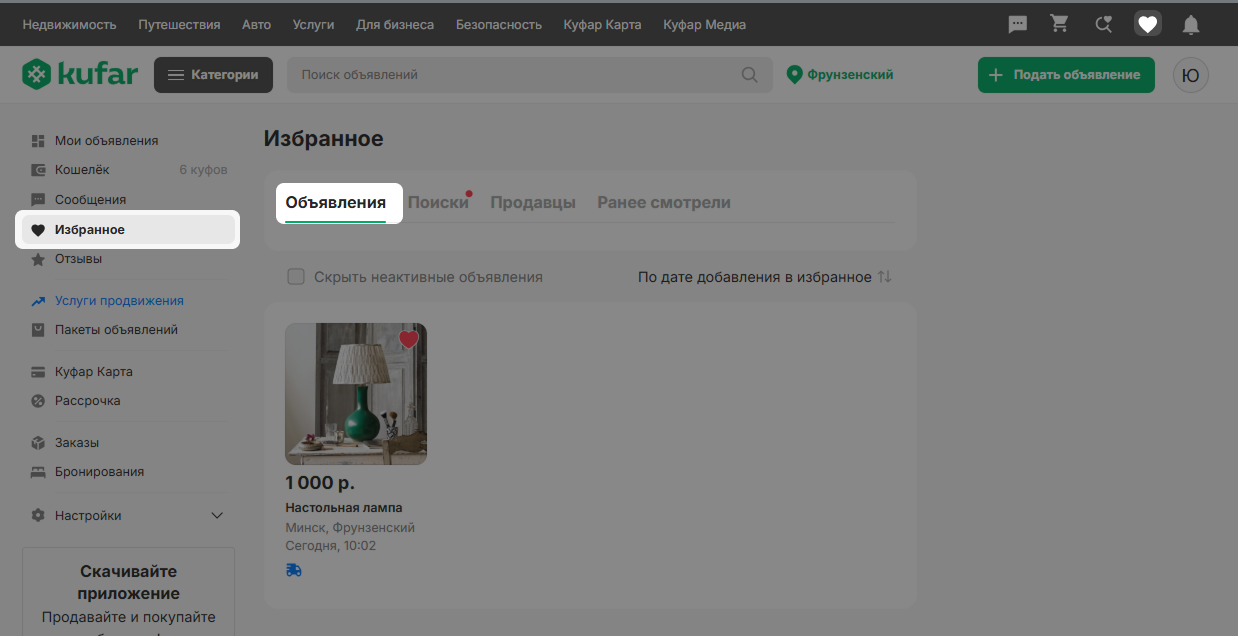Open Пакеты объявлений in sidebar

tap(116, 330)
